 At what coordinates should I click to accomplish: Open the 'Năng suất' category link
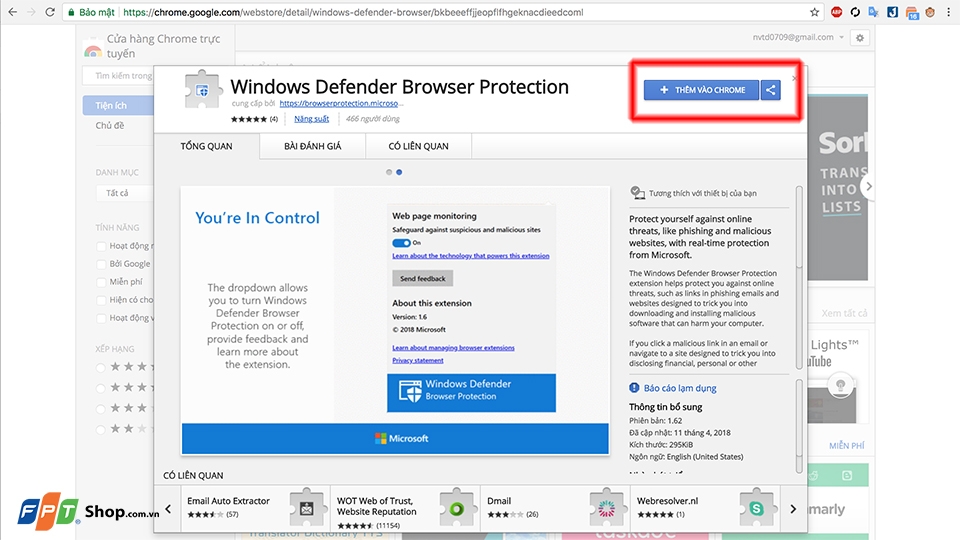[x=312, y=119]
